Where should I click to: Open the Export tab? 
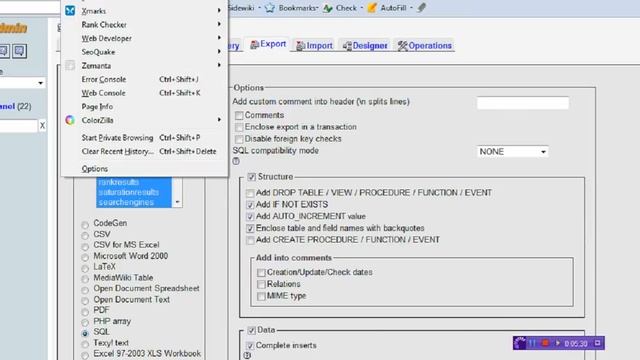[268, 44]
